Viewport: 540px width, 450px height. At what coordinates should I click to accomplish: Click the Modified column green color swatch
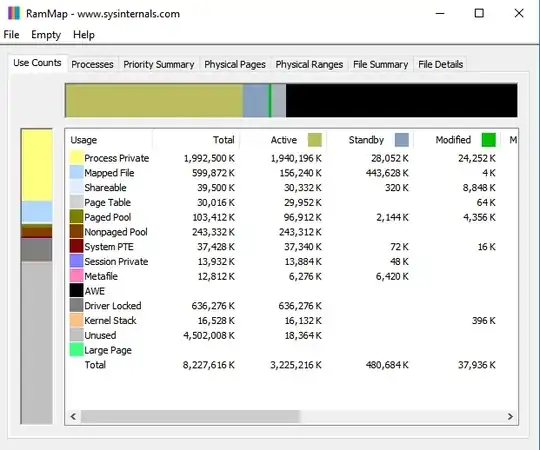[x=489, y=140]
